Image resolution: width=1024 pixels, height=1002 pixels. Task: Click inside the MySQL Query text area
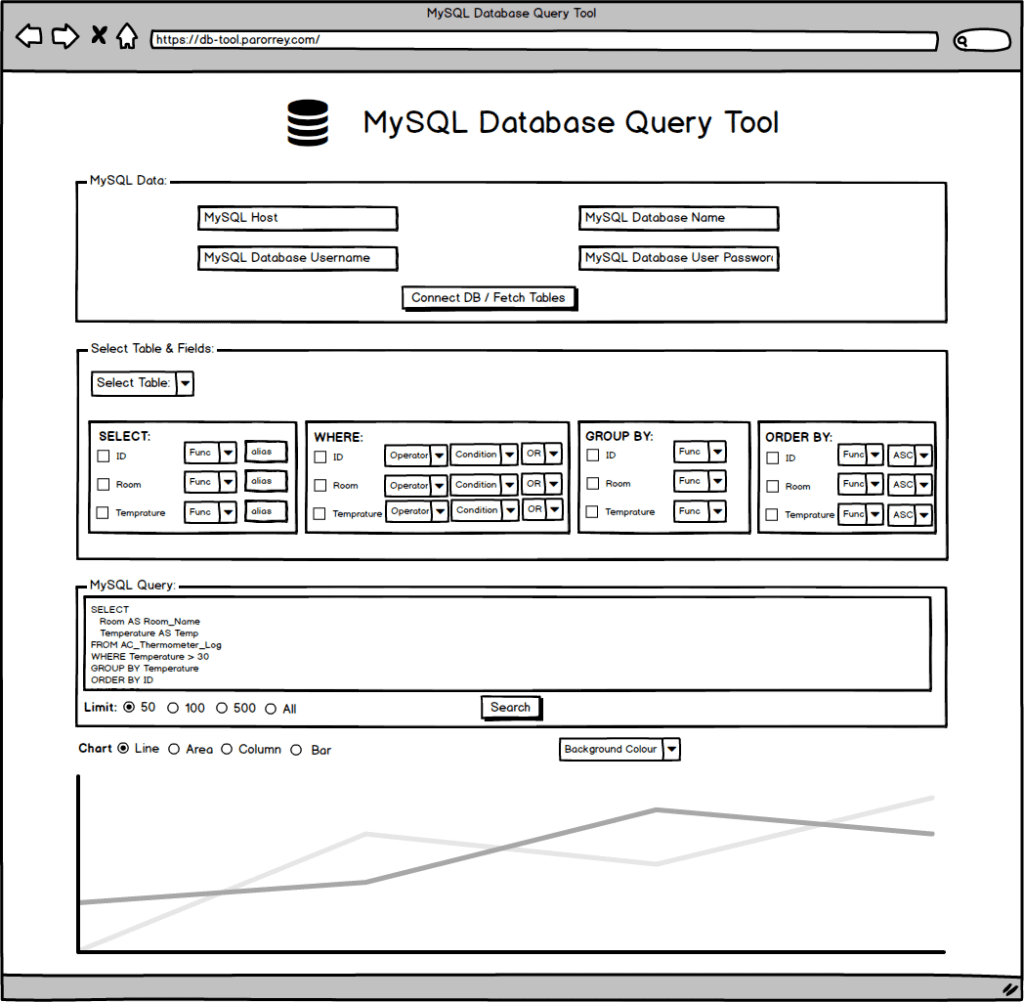(x=507, y=643)
